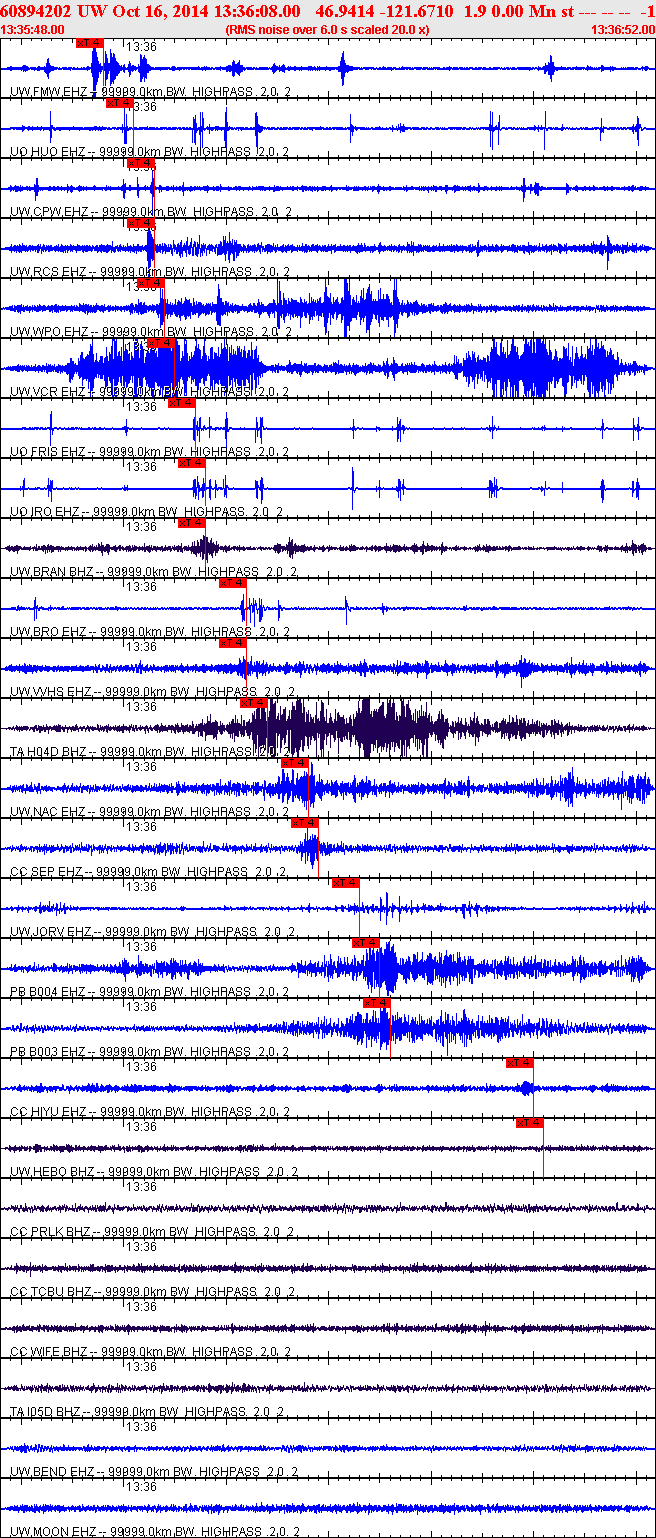The image size is (656, 1538).
Task: Select the red pick flag on UW.BRAN trace
Action: coord(191,523)
